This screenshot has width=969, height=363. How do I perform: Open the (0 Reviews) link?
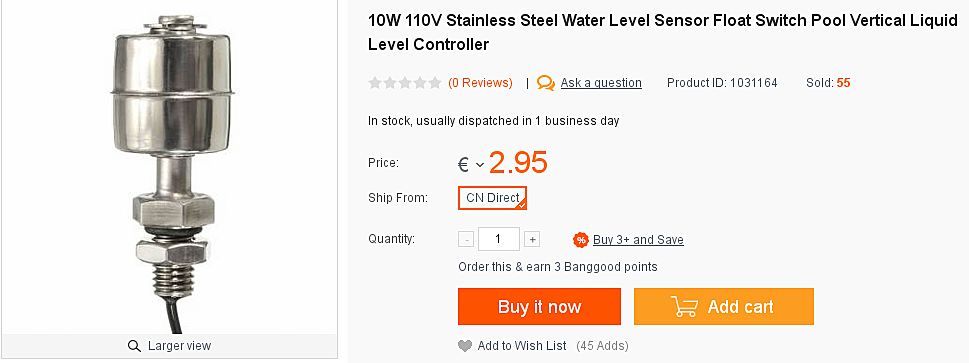(480, 83)
